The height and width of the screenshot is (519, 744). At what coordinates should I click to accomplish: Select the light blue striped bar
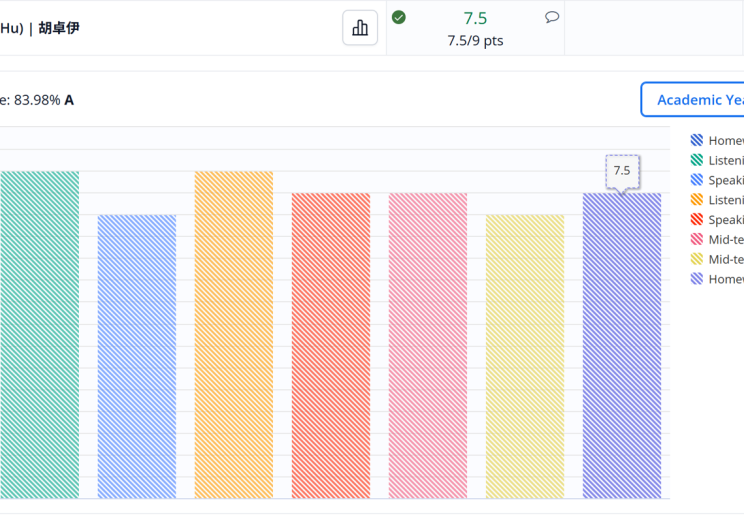136,356
